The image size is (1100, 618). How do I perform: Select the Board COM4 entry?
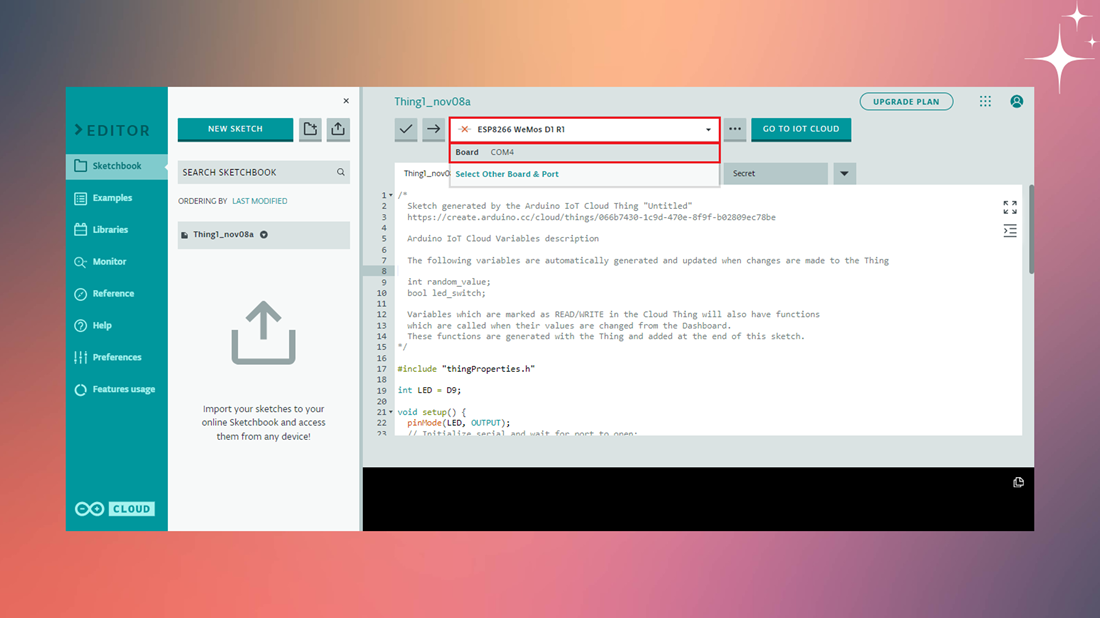584,152
